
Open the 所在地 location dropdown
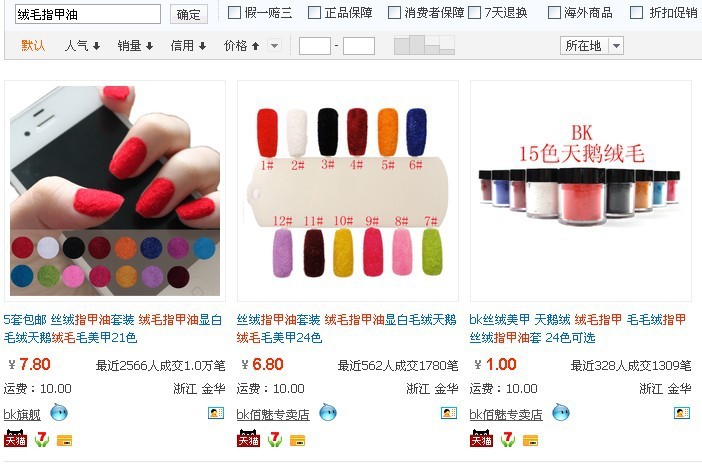(591, 46)
